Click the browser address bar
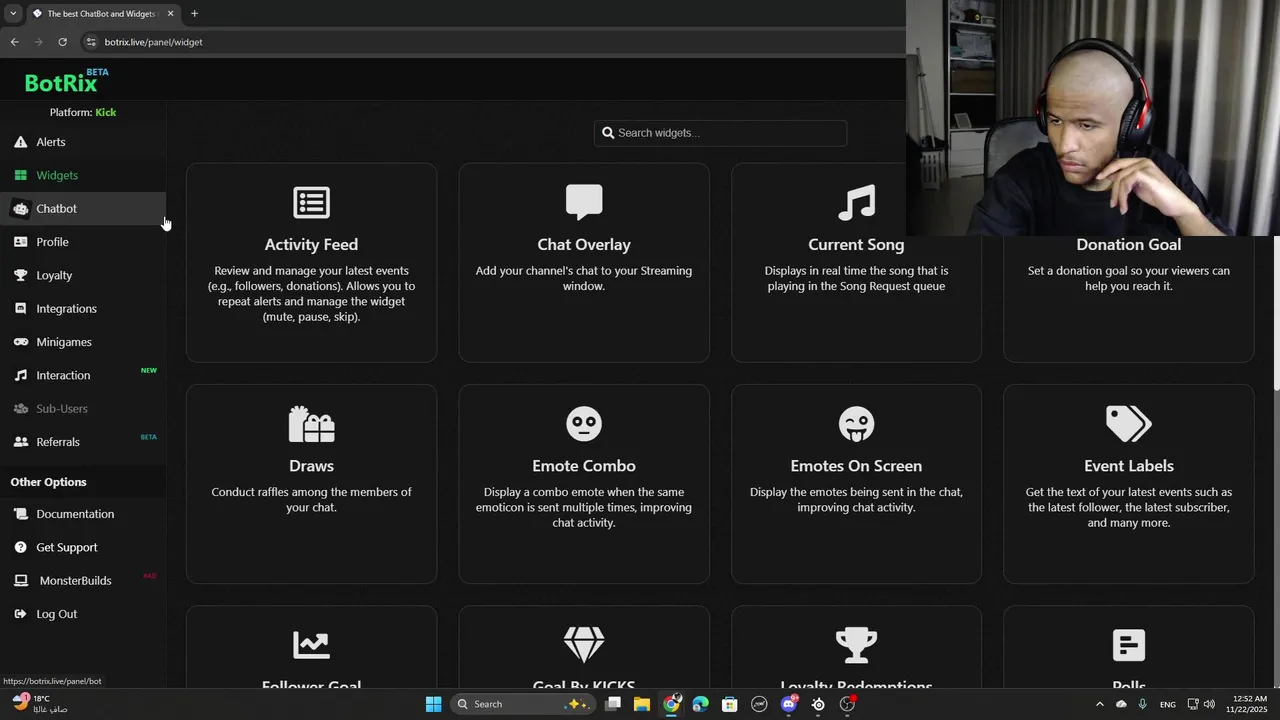The image size is (1280, 720). [x=490, y=42]
